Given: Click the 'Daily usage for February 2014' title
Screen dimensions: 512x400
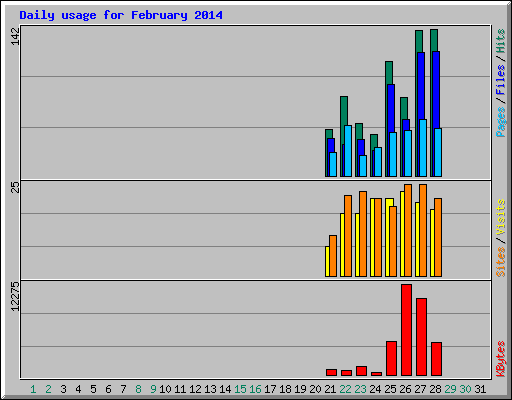Looking at the screenshot, I should click(121, 15).
